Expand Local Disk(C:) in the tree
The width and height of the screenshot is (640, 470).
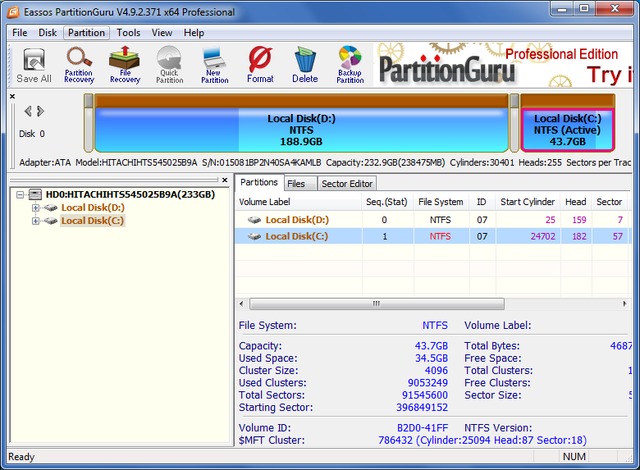36,221
